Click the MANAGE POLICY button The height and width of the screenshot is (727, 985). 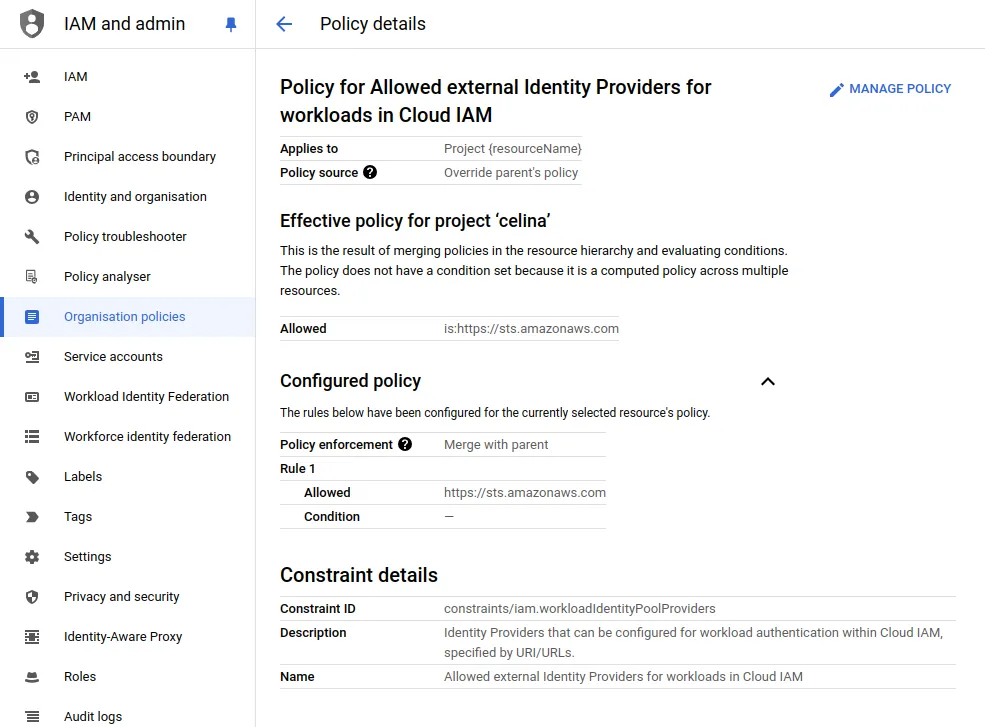(890, 88)
